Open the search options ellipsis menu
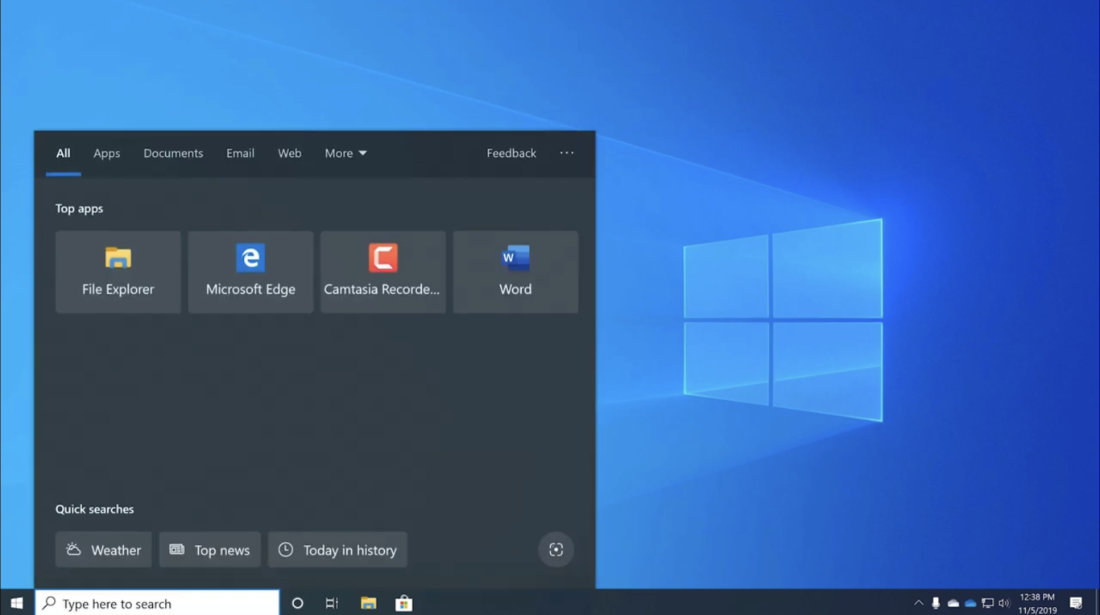This screenshot has height=615, width=1100. 567,153
